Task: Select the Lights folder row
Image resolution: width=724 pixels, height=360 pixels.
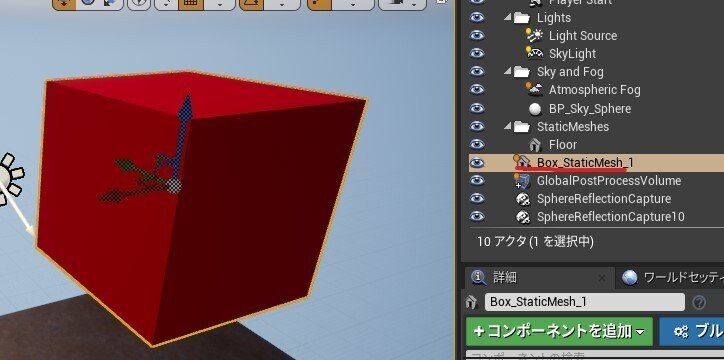Action: pyautogui.click(x=596, y=18)
